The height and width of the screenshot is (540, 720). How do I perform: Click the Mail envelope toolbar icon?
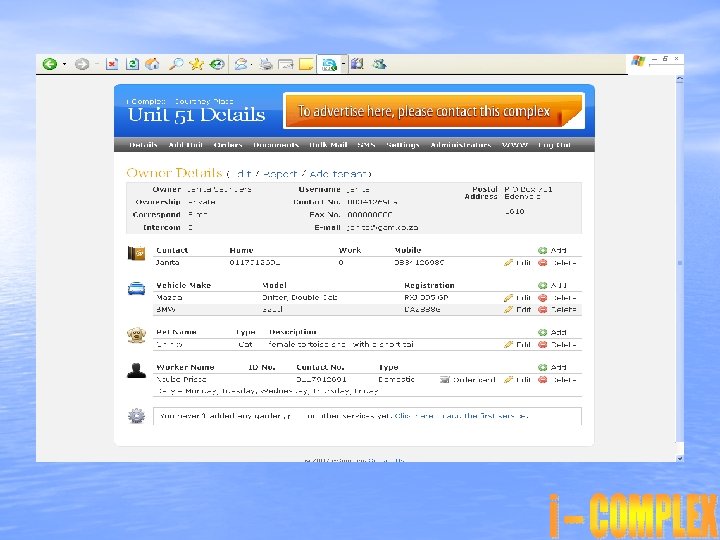click(241, 64)
